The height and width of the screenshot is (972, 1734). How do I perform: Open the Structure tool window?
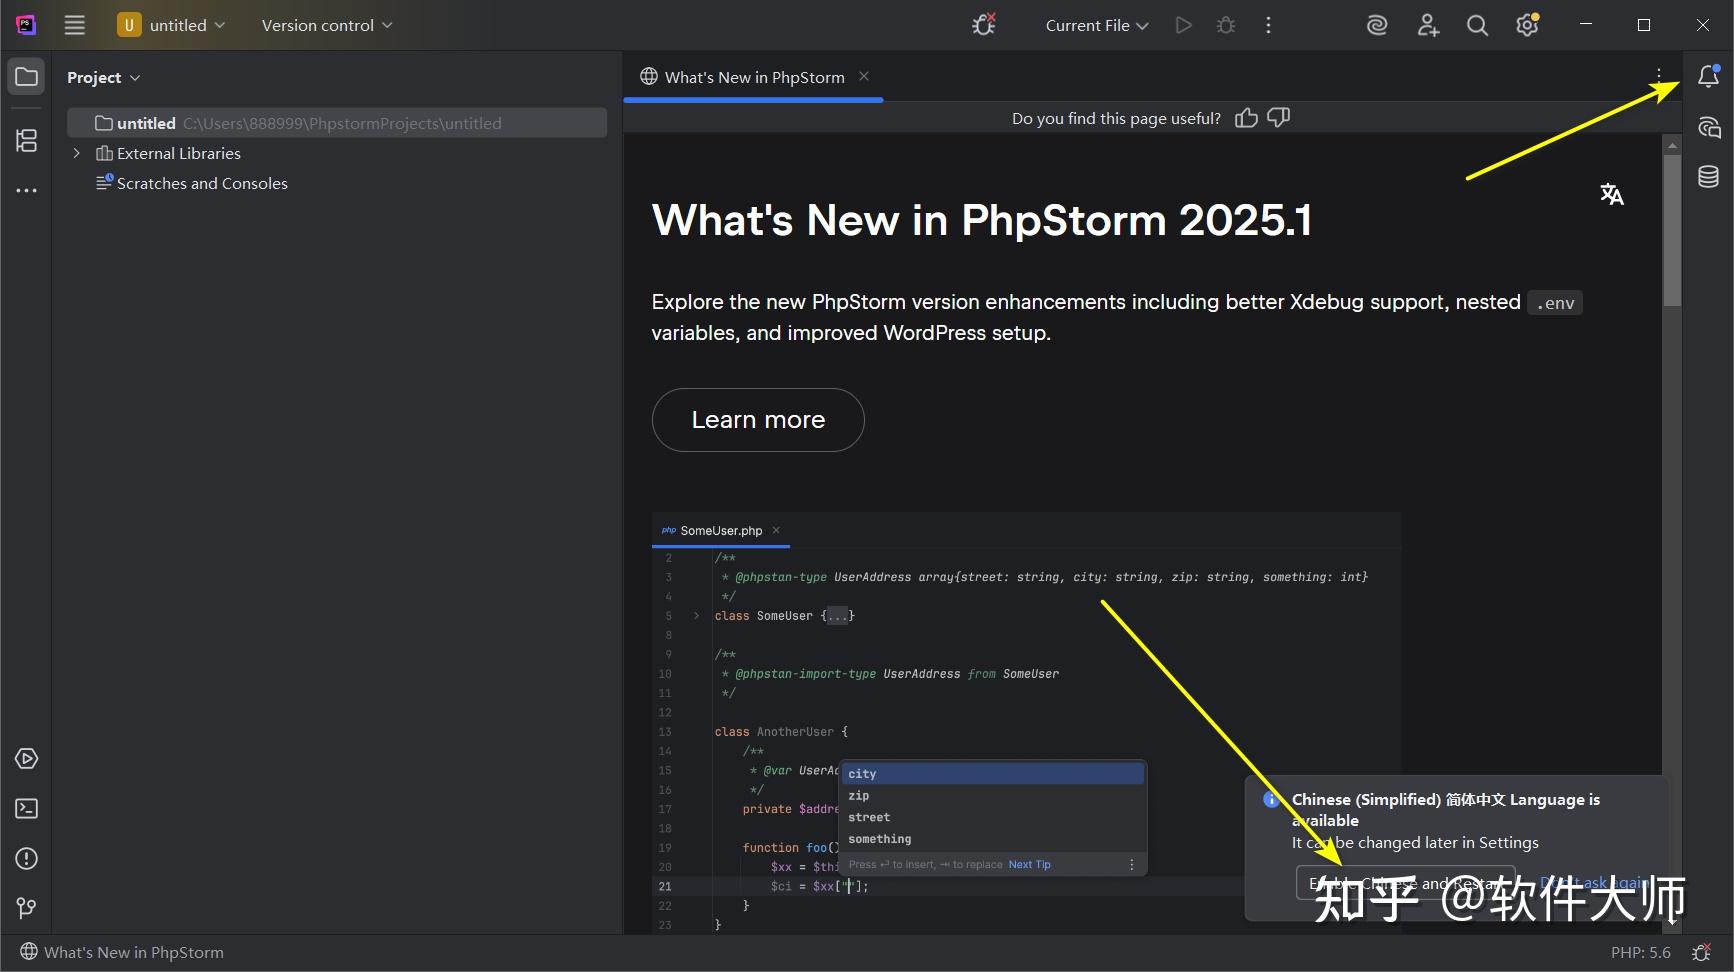pyautogui.click(x=26, y=141)
